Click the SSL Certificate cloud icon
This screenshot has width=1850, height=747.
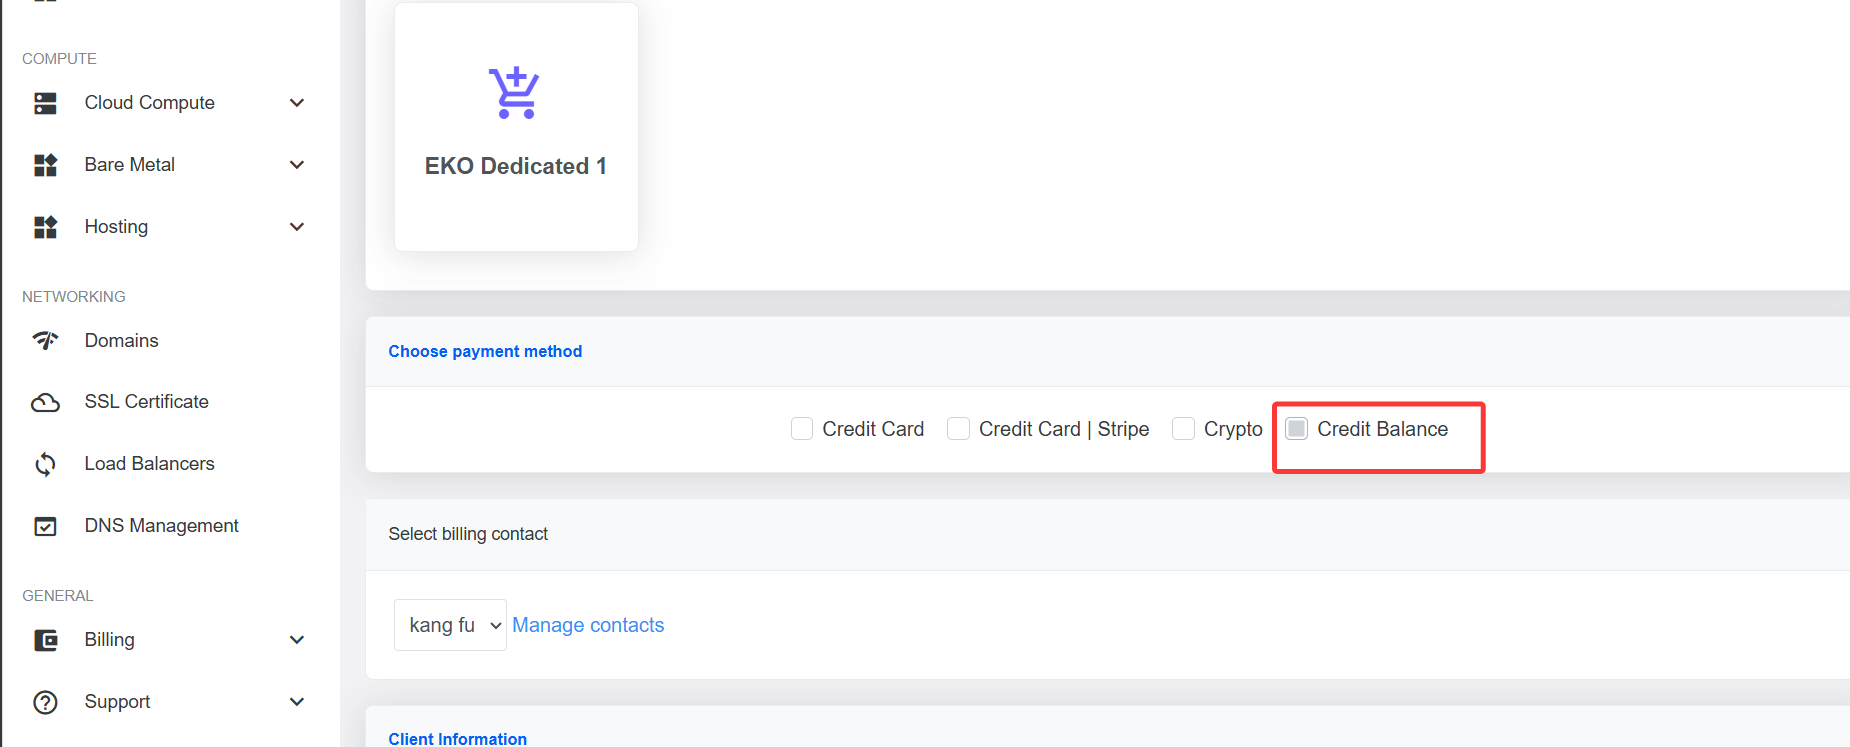tap(45, 402)
